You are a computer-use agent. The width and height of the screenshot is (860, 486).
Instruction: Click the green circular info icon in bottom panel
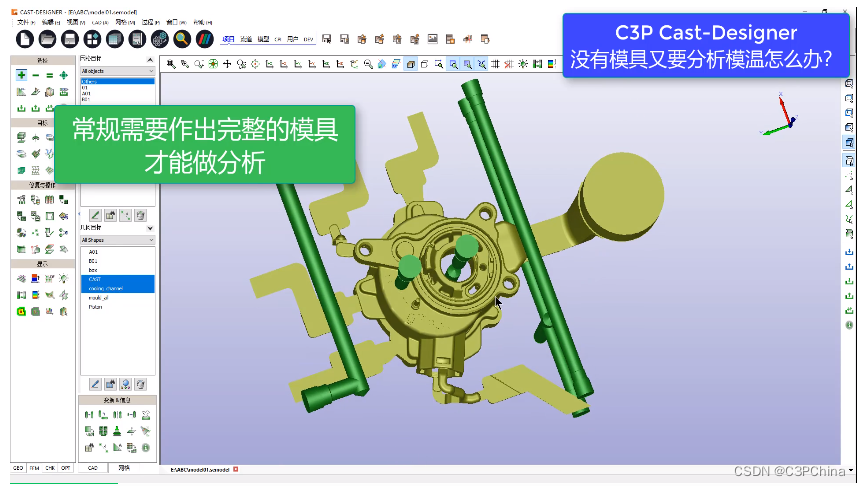pos(146,448)
